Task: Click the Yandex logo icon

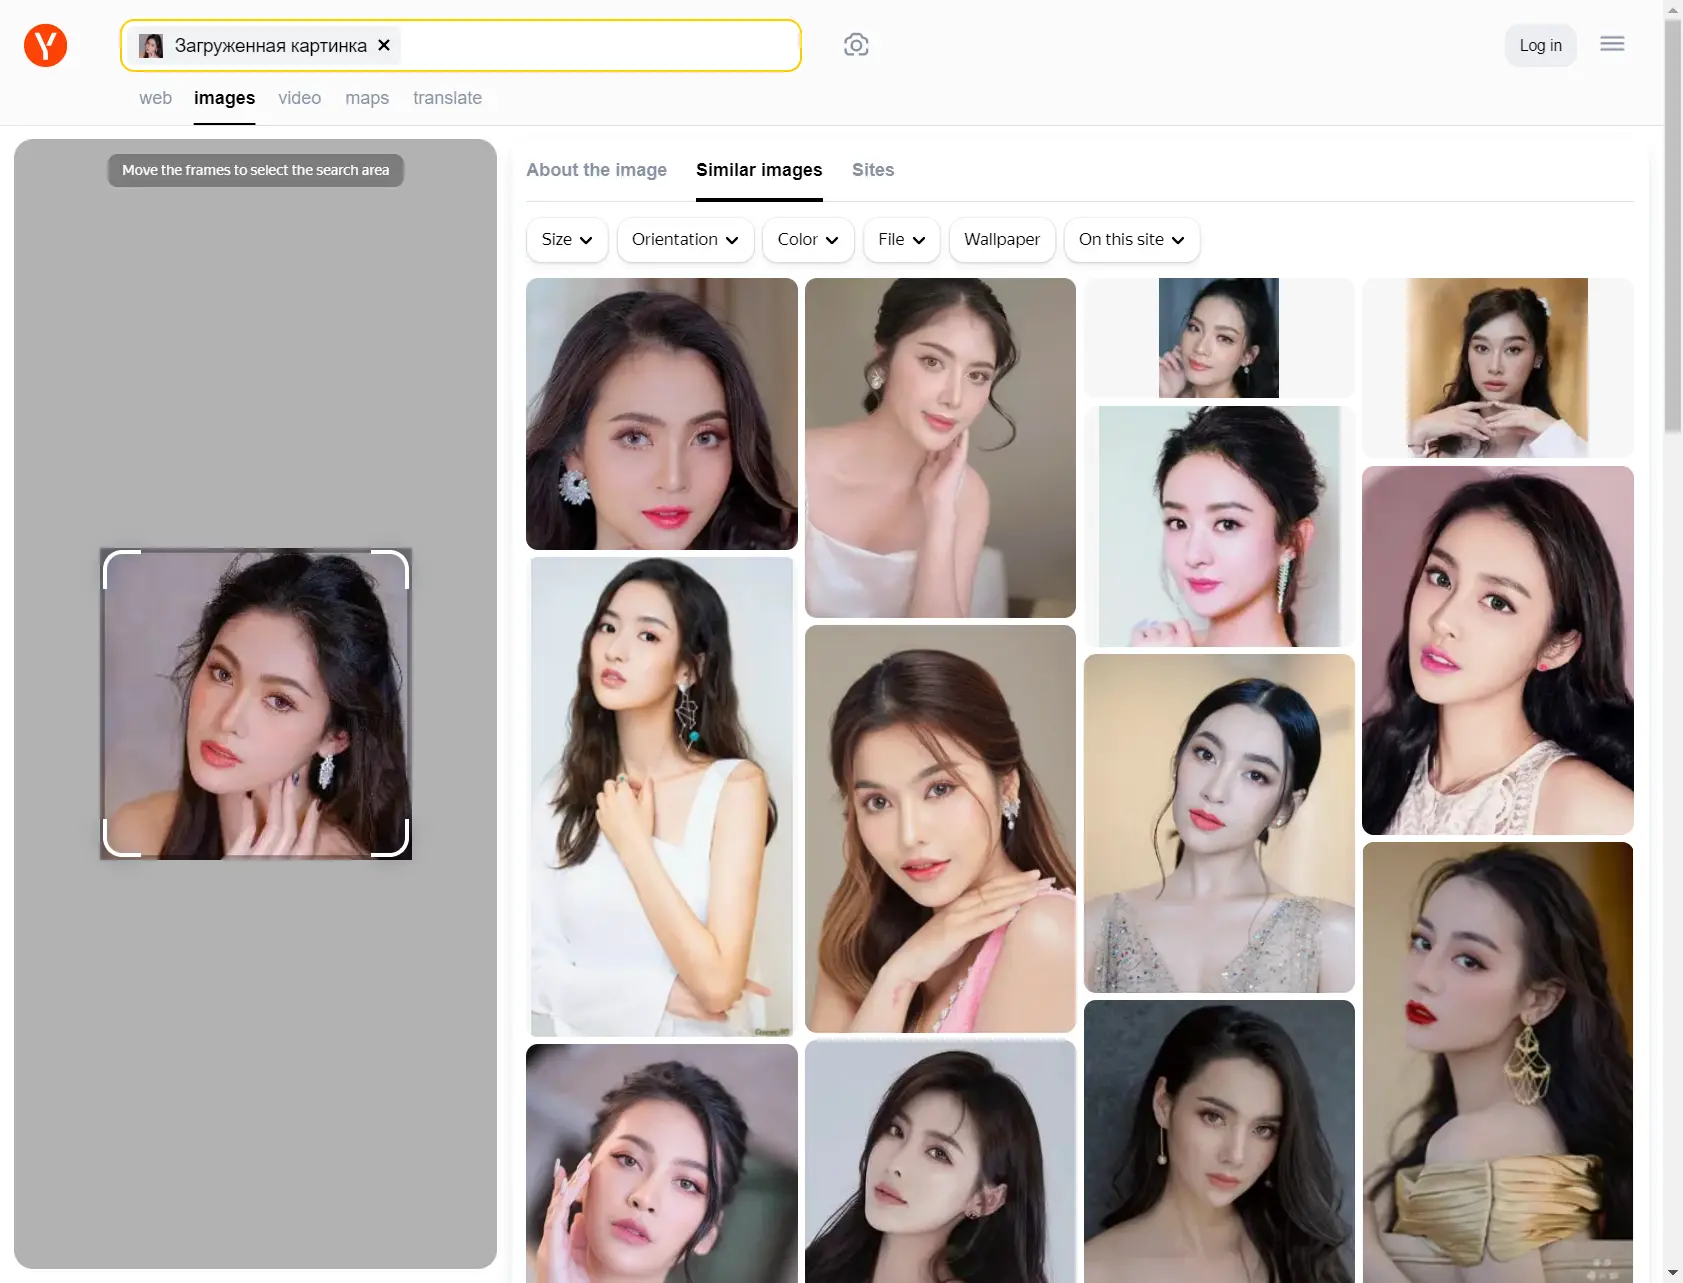Action: pyautogui.click(x=45, y=46)
